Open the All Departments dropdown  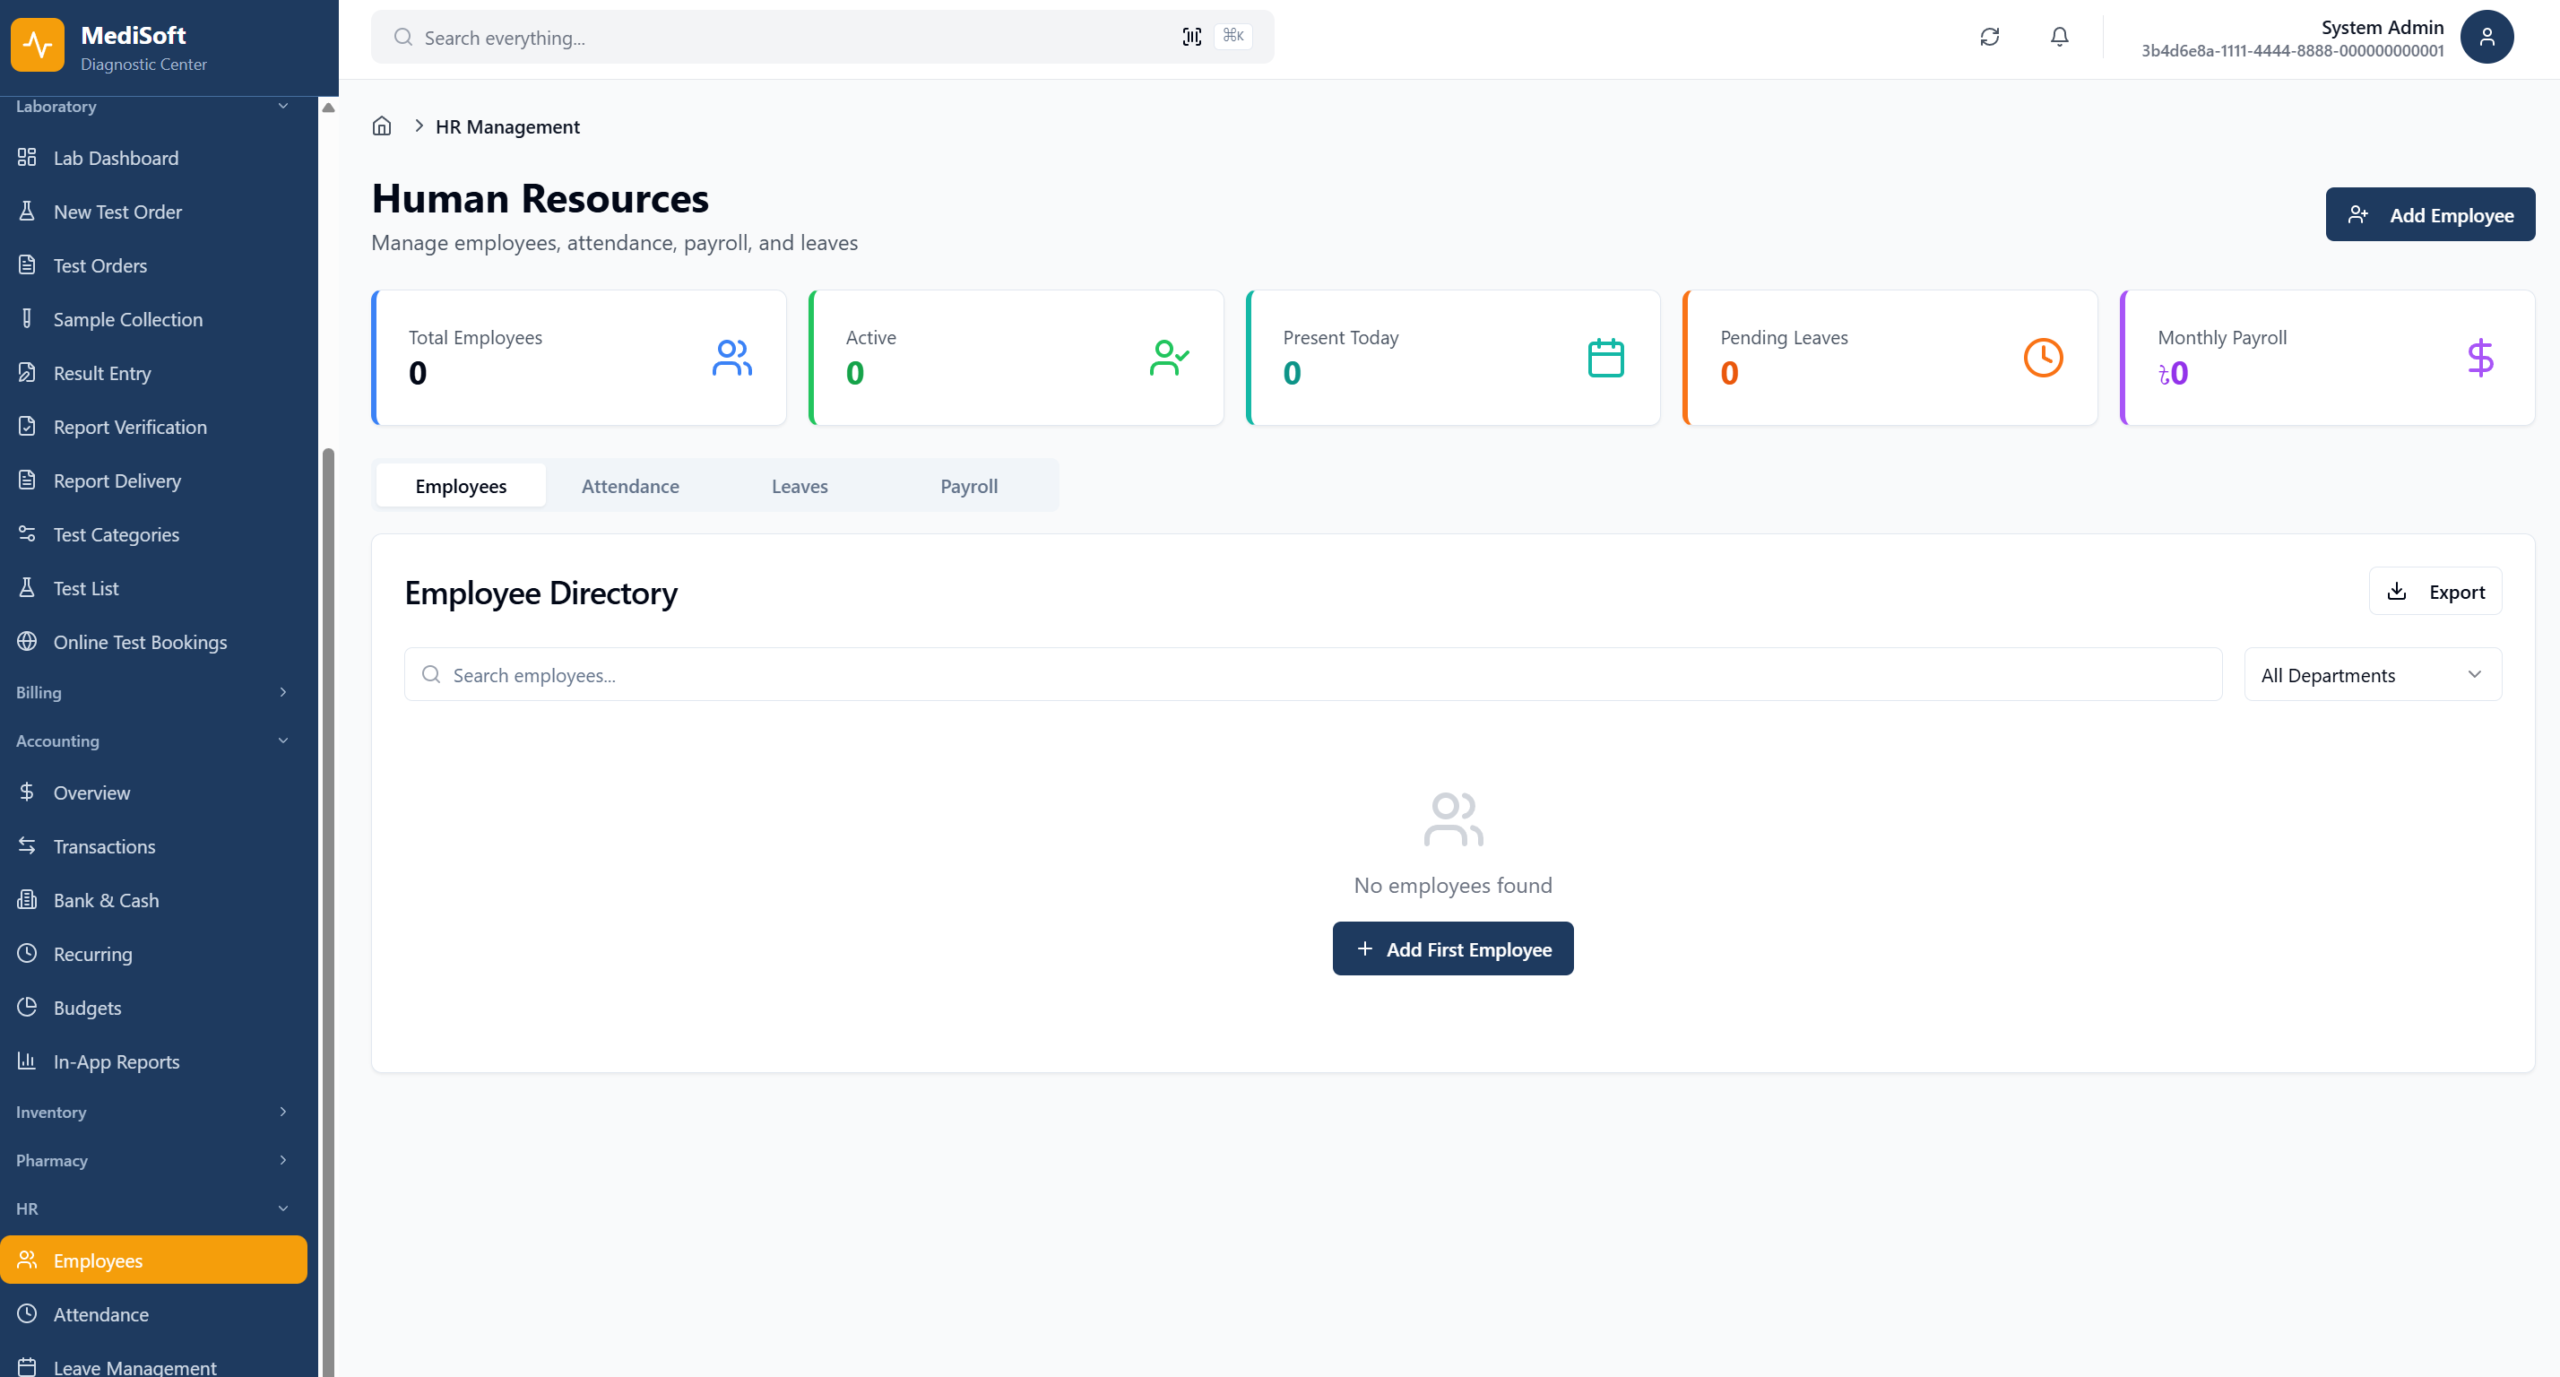click(x=2372, y=675)
